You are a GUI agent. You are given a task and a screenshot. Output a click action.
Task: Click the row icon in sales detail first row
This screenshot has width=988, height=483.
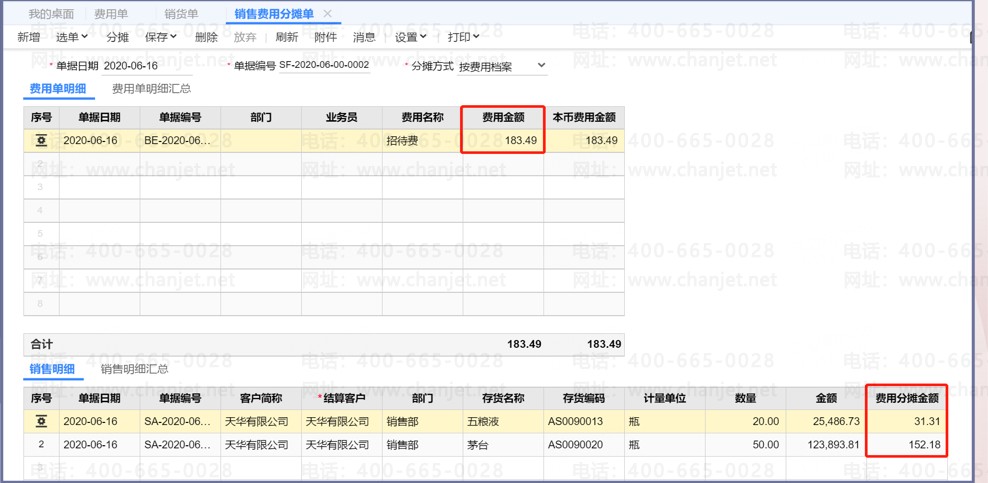click(41, 422)
